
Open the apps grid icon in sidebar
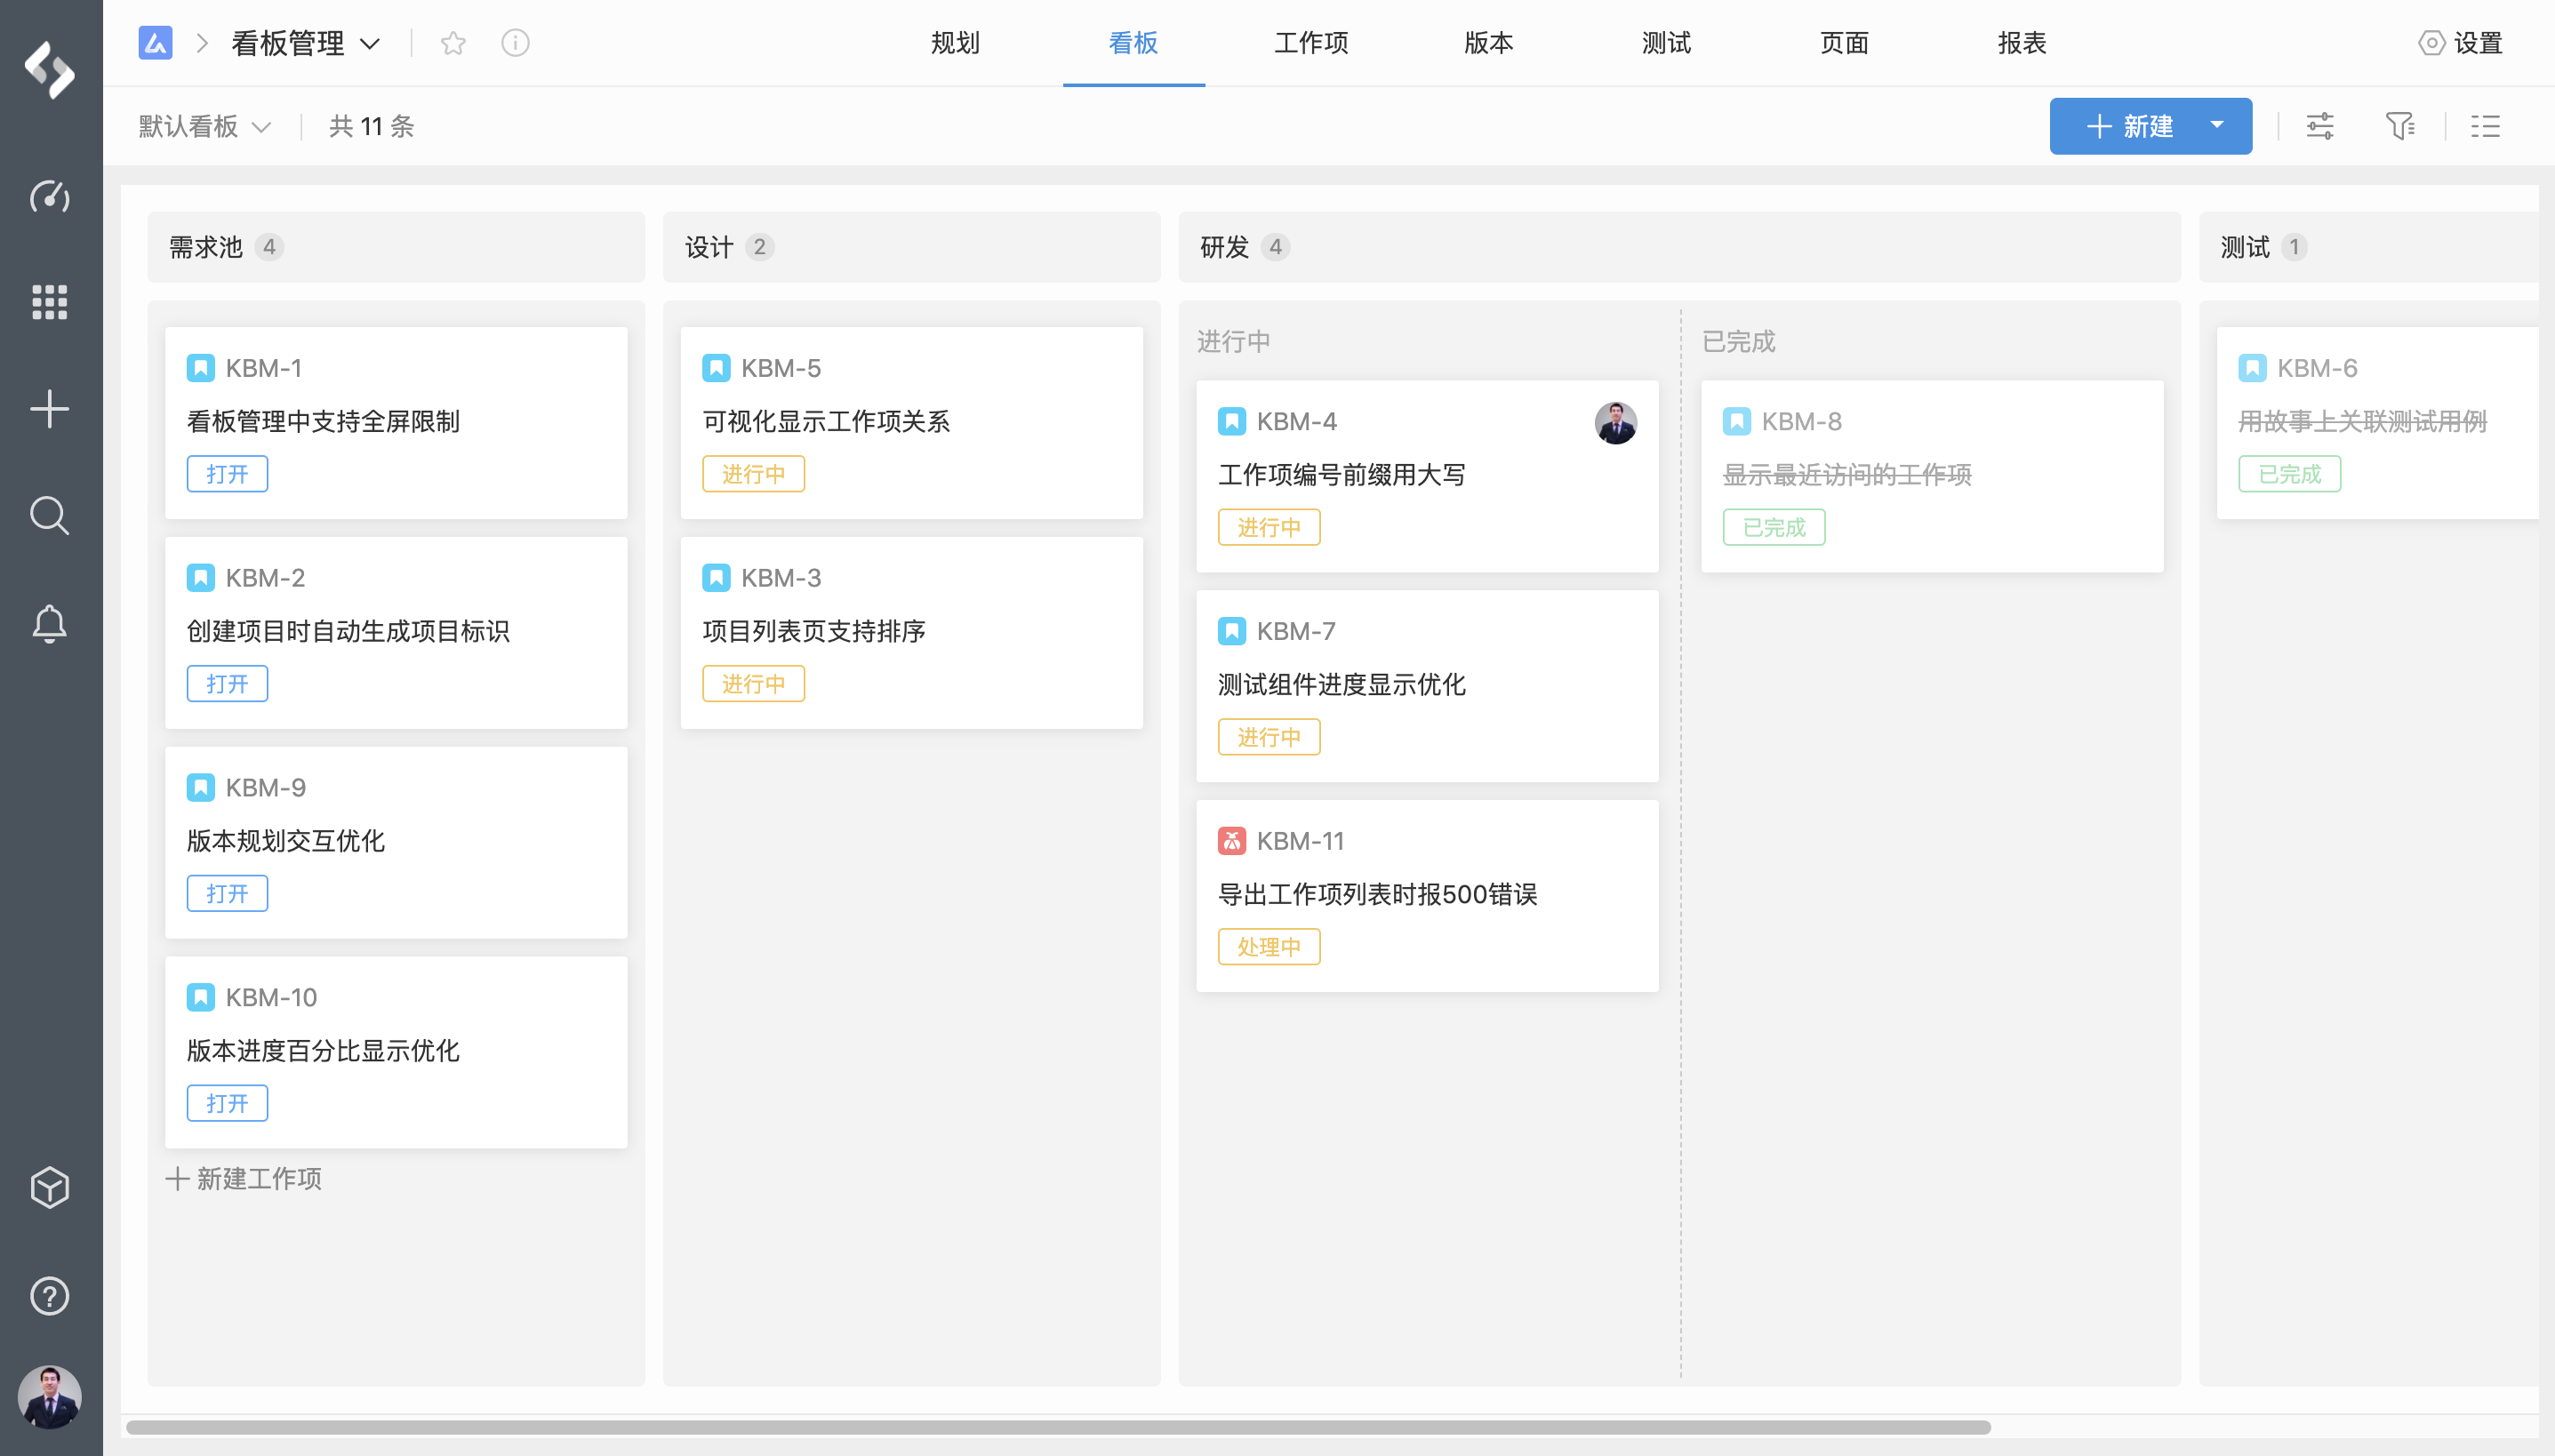tap(49, 302)
